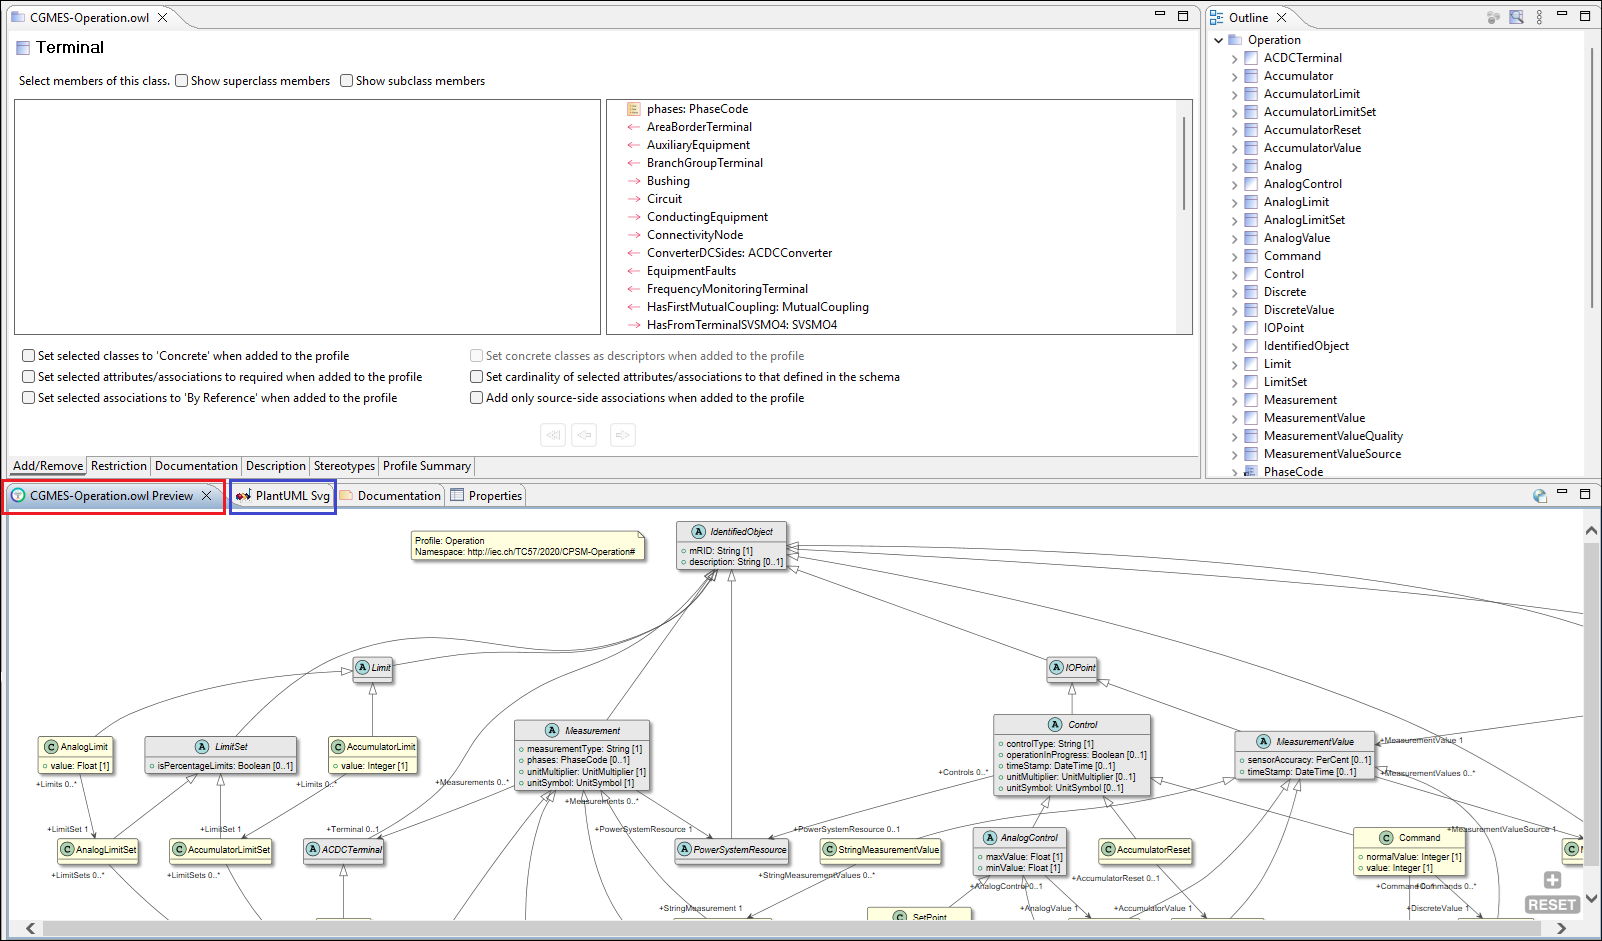Expand the Accumulator node in Outline
This screenshot has height=941, width=1602.
[x=1234, y=77]
